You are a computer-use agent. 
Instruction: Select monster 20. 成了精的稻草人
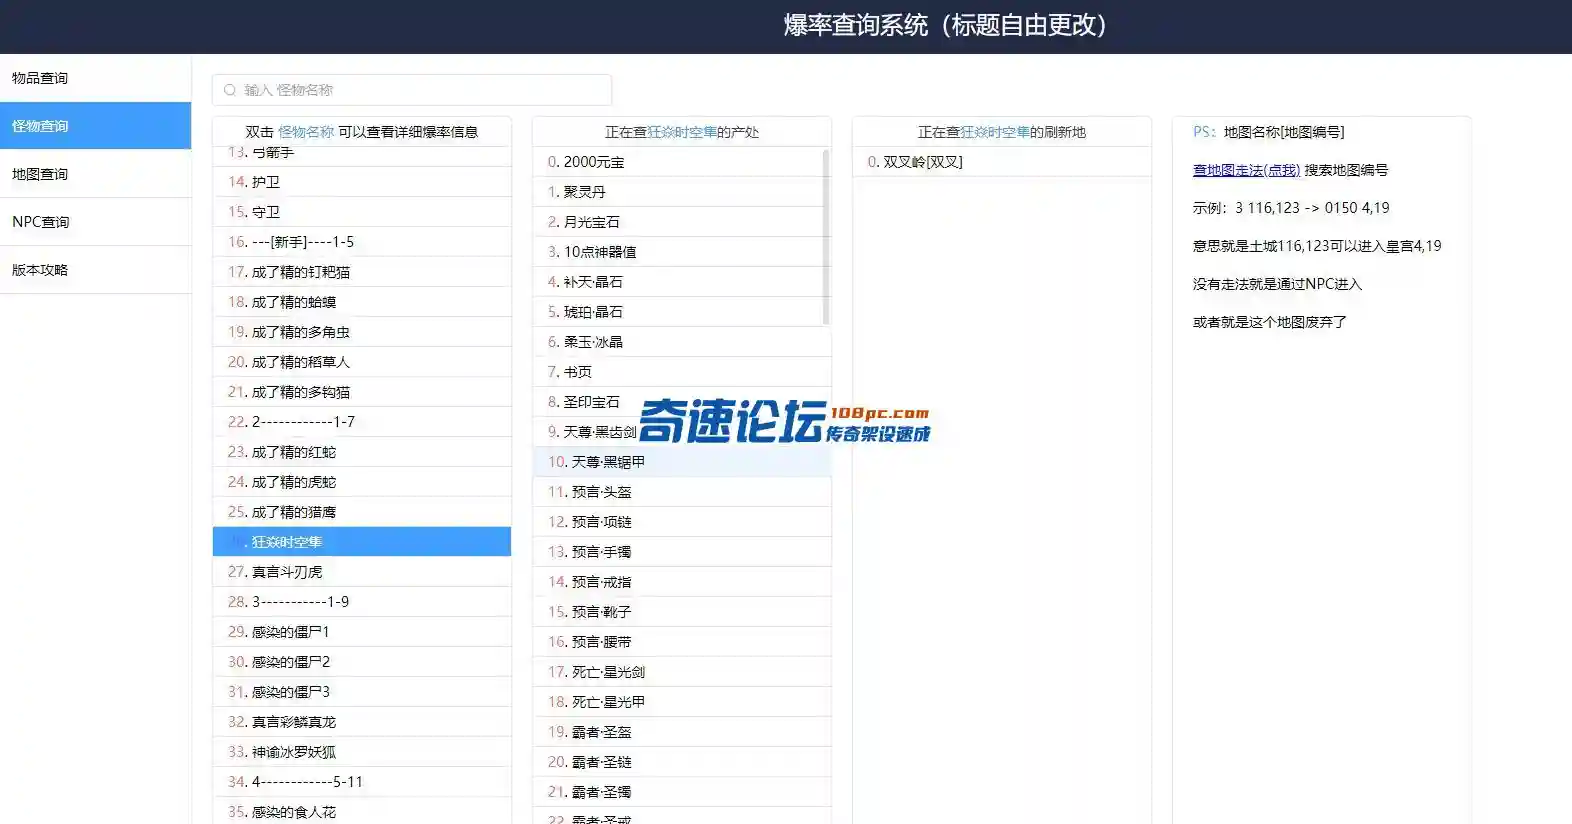pos(362,362)
